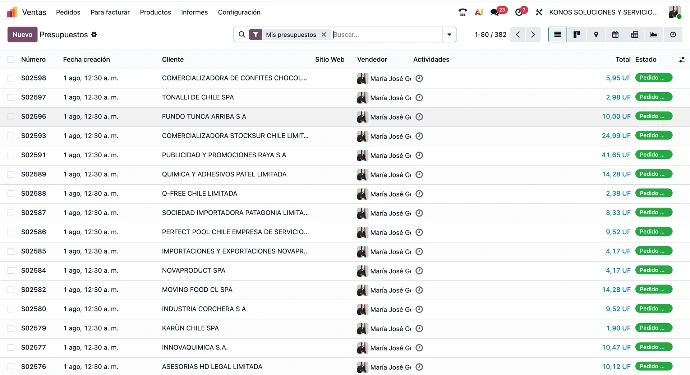Tick checkbox for order S02593
The height and width of the screenshot is (375, 690).
[11, 136]
